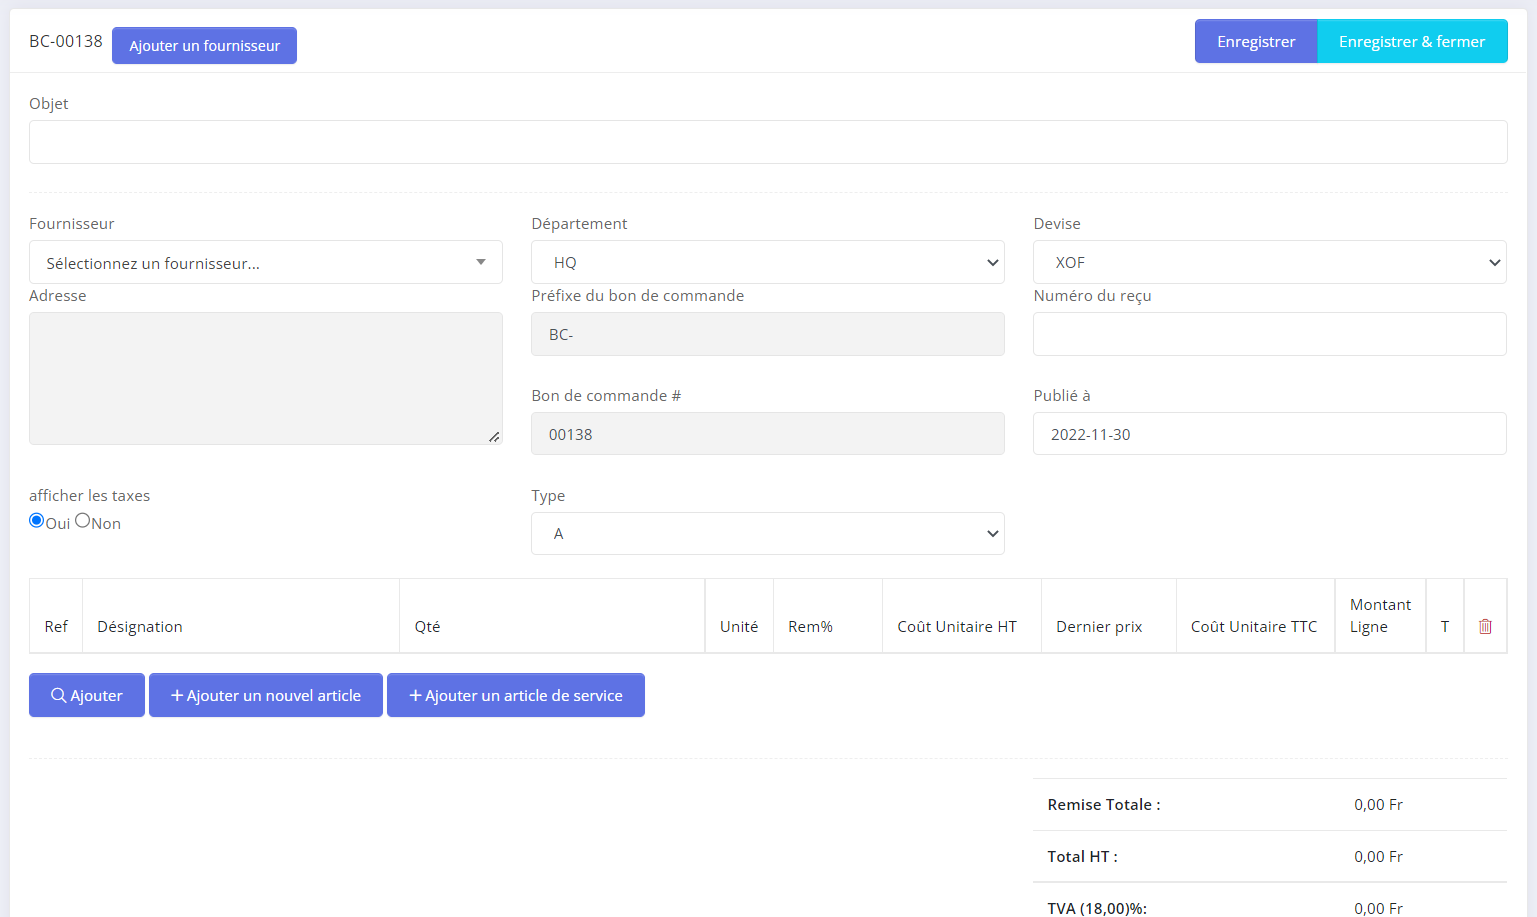Click the Coût Unitaire HT column header

[956, 627]
